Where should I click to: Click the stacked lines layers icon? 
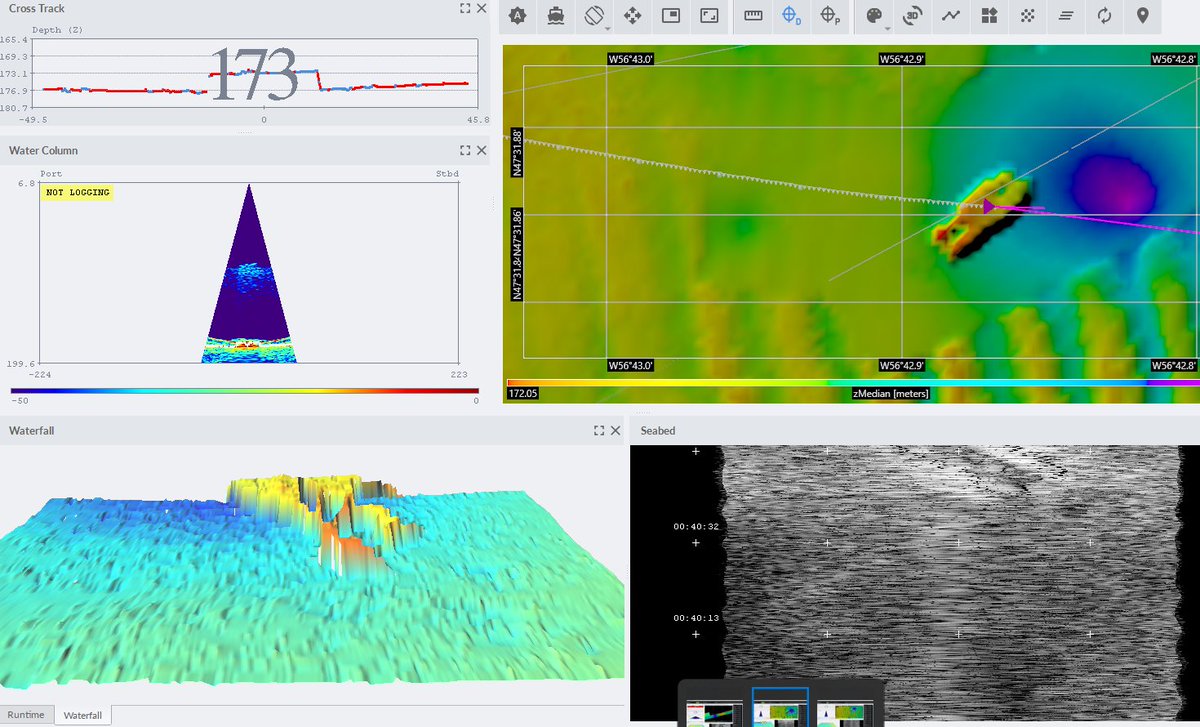coord(1066,16)
